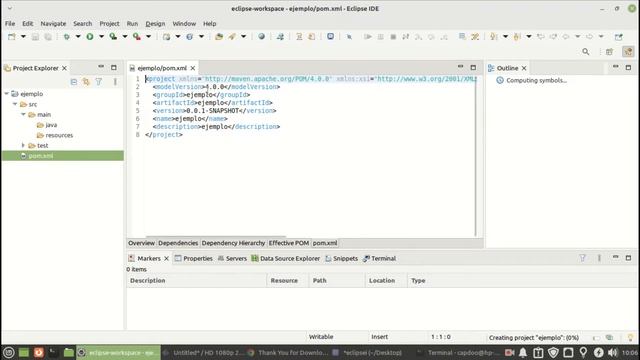Expand the test folder node
Viewport: 640px width, 360px height.
pos(23,145)
